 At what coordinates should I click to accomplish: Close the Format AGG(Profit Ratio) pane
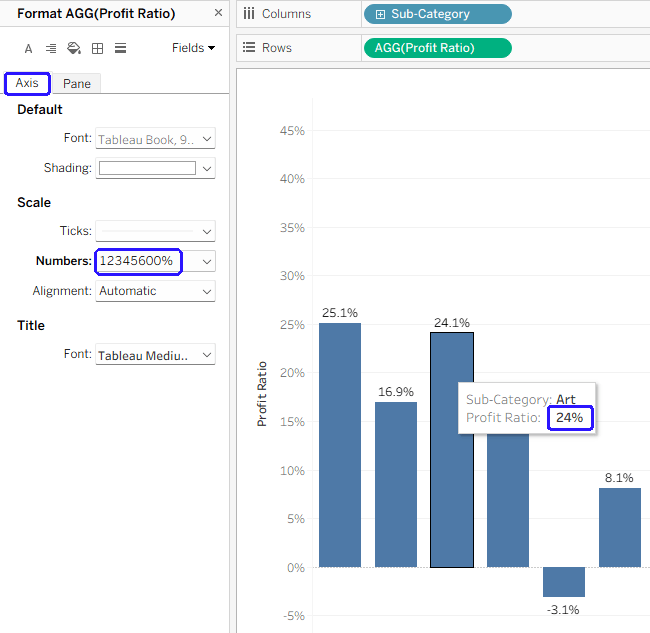(218, 13)
